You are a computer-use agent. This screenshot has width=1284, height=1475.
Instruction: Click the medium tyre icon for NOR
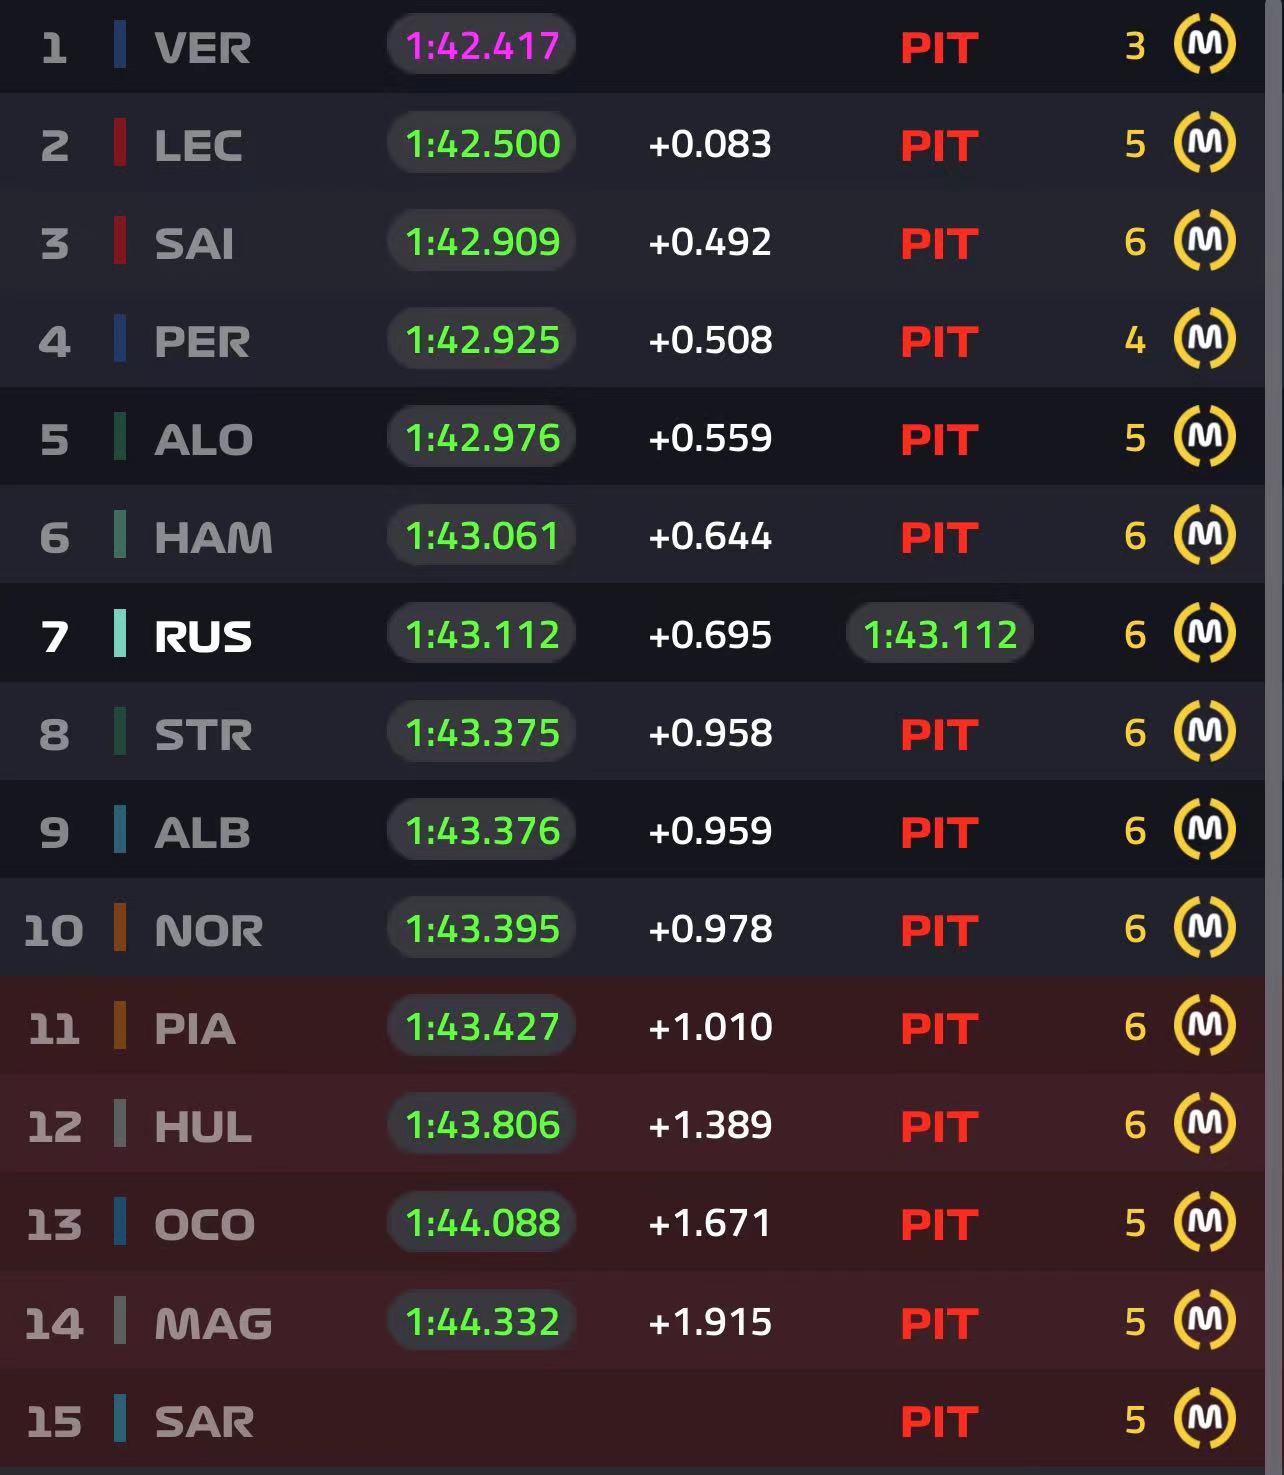pyautogui.click(x=1204, y=927)
